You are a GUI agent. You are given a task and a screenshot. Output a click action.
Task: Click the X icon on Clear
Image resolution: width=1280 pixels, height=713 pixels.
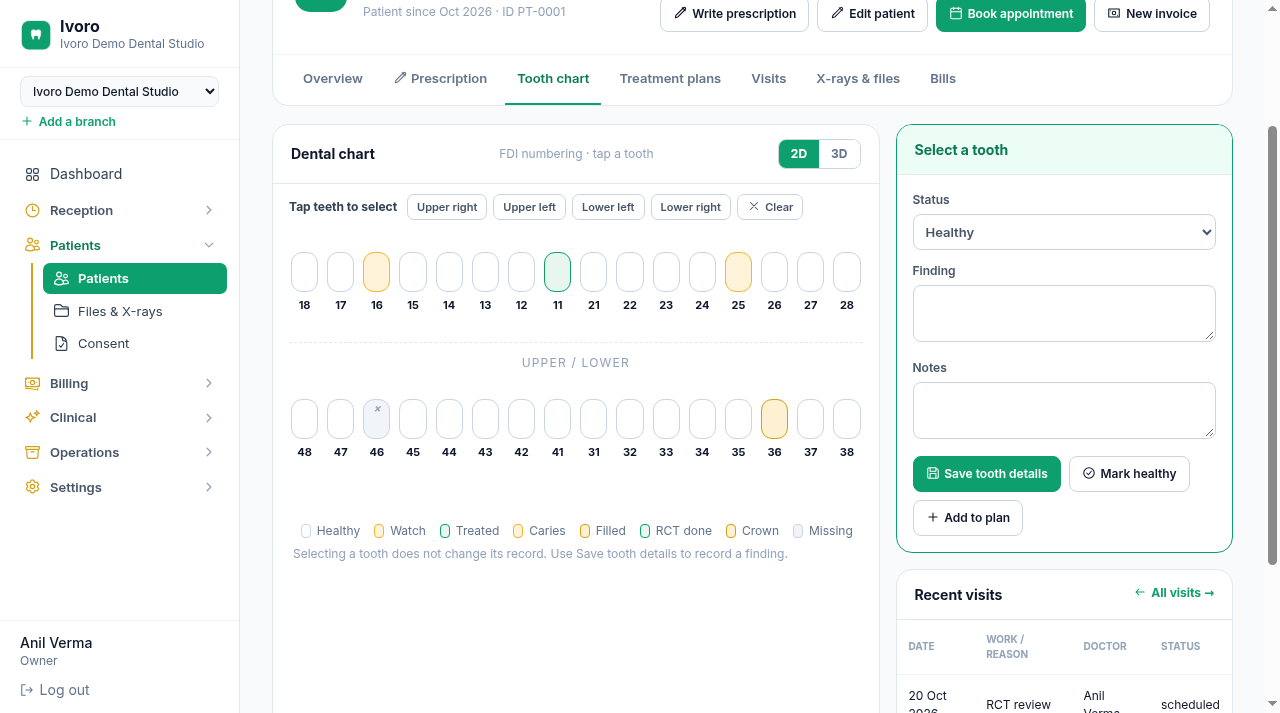click(x=754, y=207)
